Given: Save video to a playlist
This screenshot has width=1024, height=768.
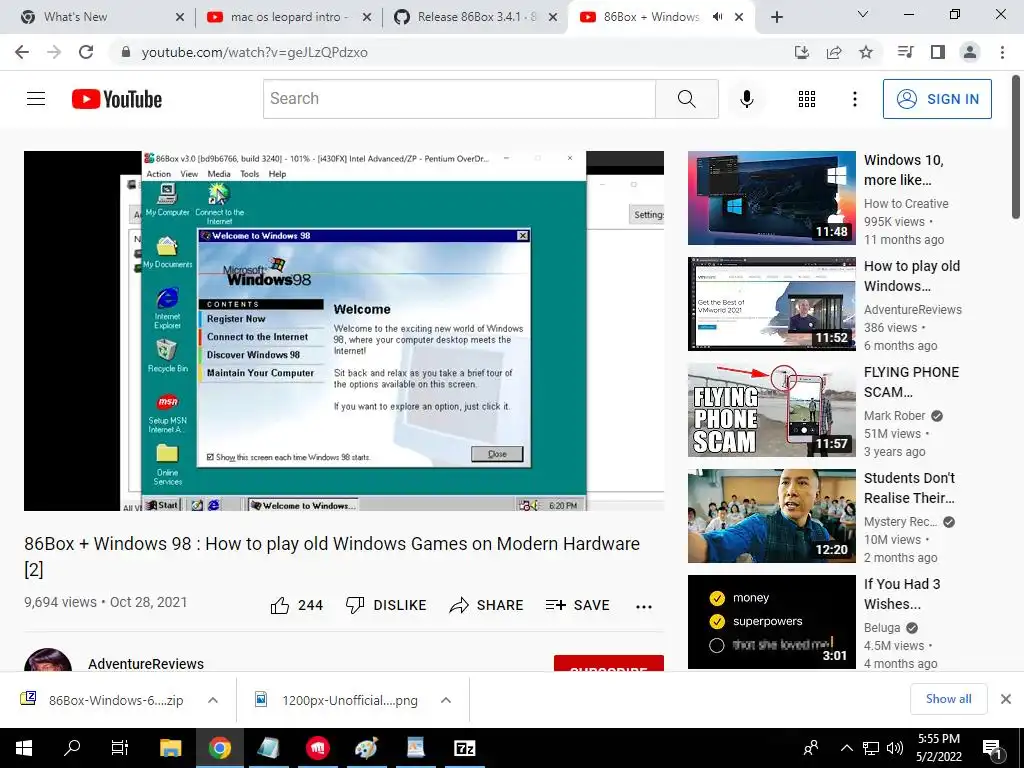Looking at the screenshot, I should pyautogui.click(x=577, y=605).
